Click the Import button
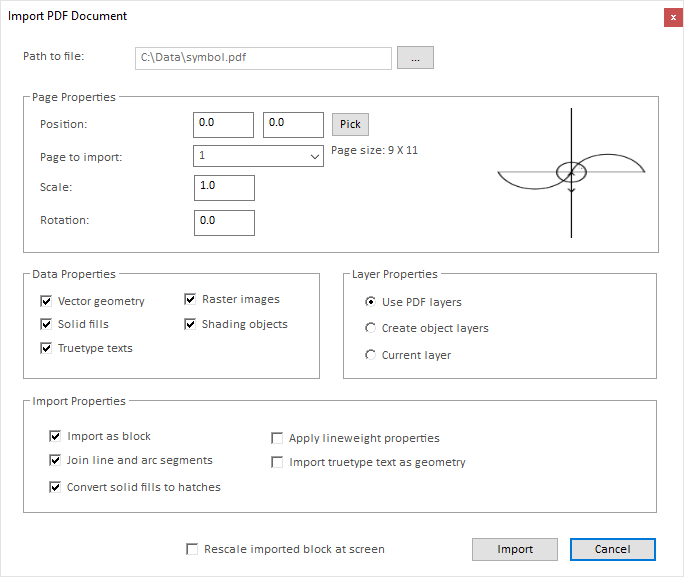684x577 pixels. tap(515, 549)
